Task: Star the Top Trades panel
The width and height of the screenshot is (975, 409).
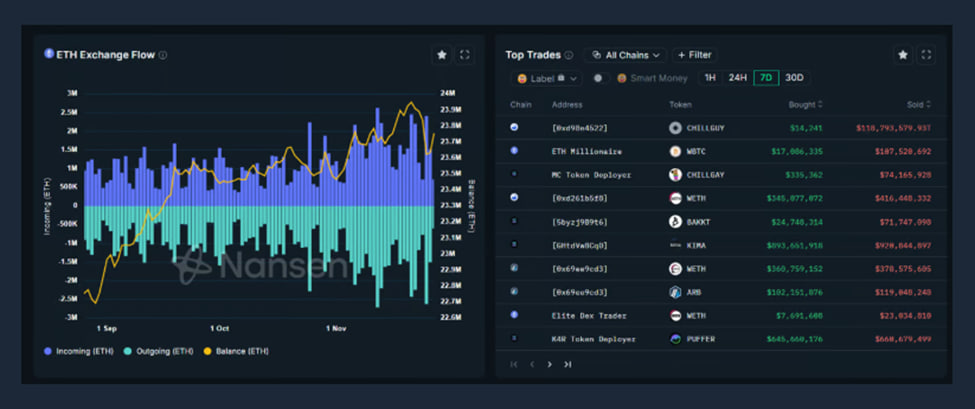Action: click(903, 55)
